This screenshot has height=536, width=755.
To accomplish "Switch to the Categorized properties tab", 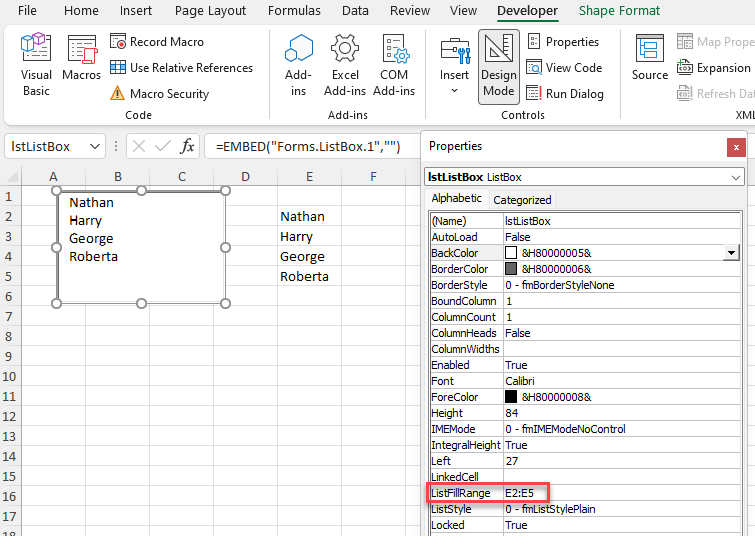I will pos(522,200).
